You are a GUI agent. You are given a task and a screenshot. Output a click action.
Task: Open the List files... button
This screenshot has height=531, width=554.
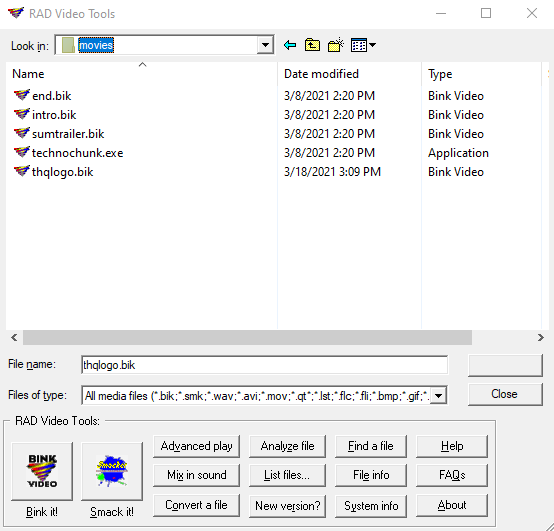coord(287,475)
